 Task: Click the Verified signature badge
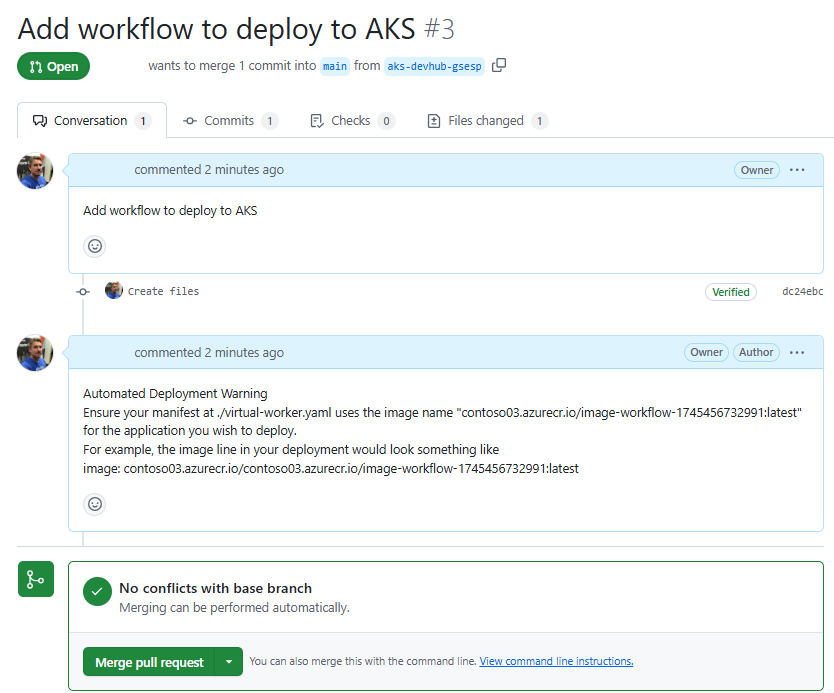point(730,292)
